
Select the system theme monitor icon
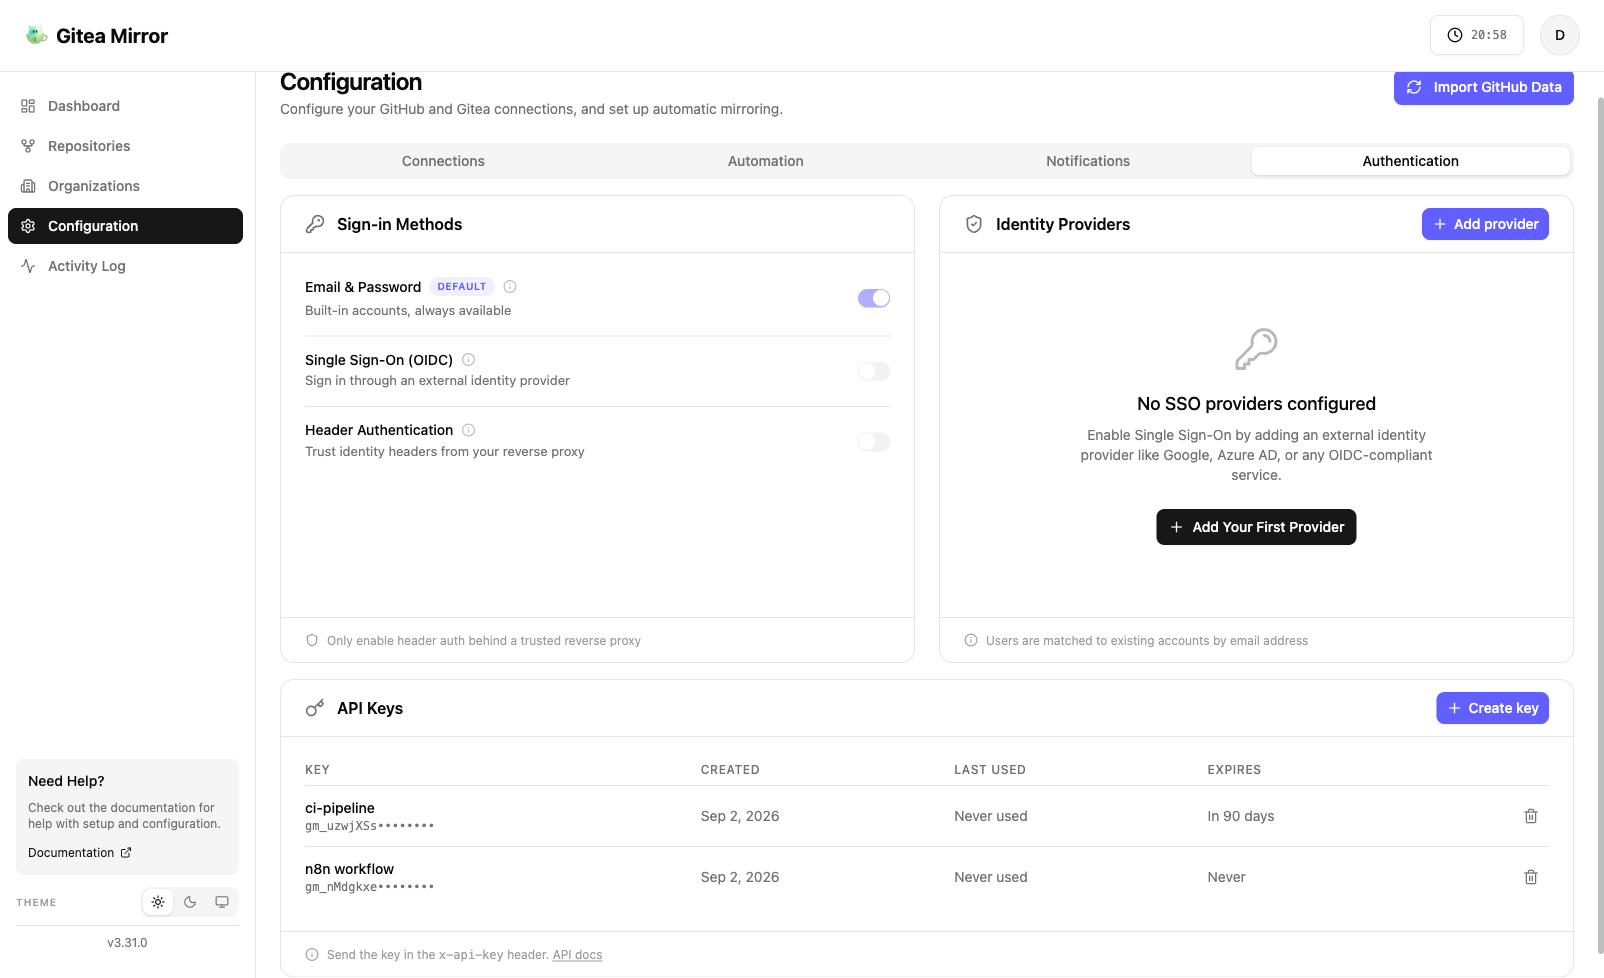222,902
